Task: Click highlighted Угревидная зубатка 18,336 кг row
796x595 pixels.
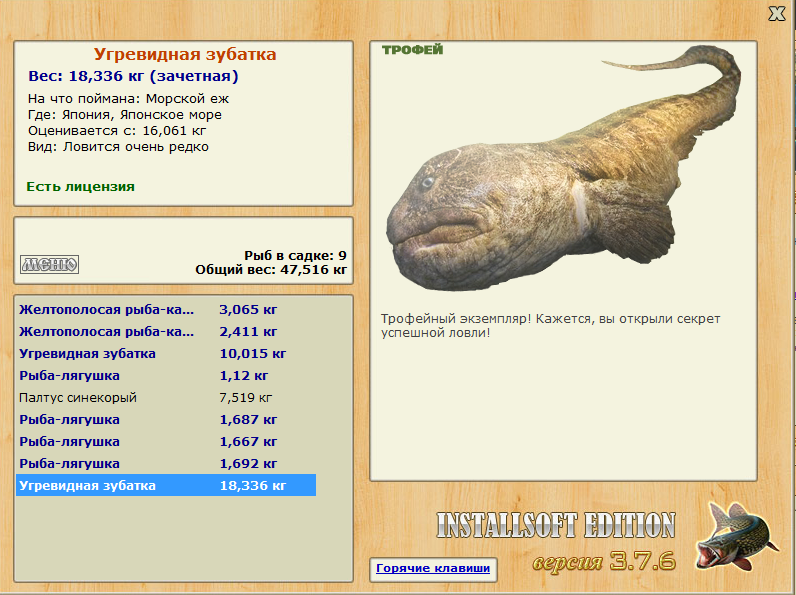Action: click(x=166, y=486)
